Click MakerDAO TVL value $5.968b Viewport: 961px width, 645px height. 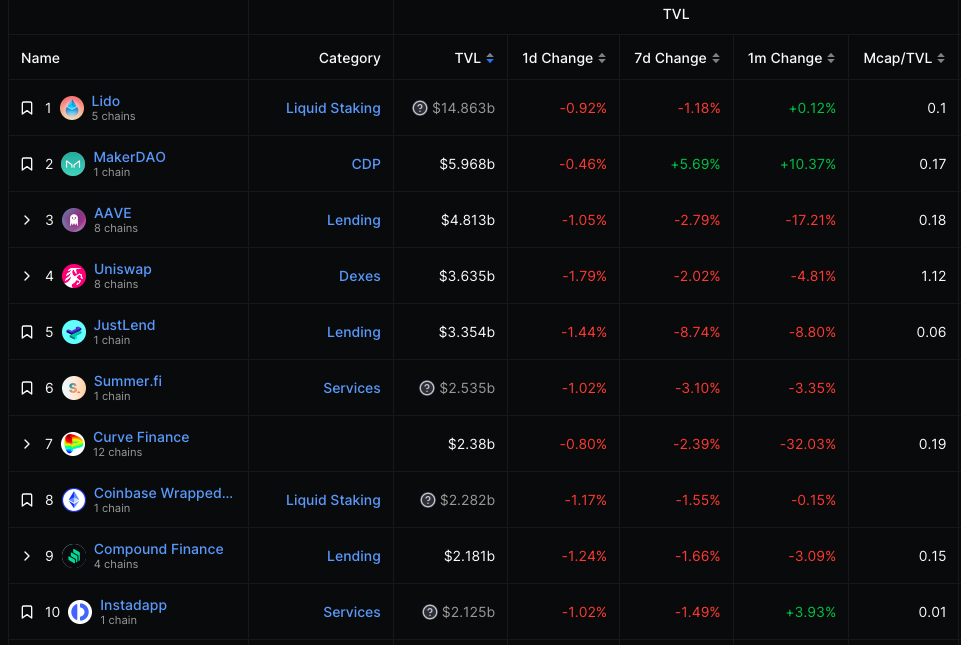point(467,164)
